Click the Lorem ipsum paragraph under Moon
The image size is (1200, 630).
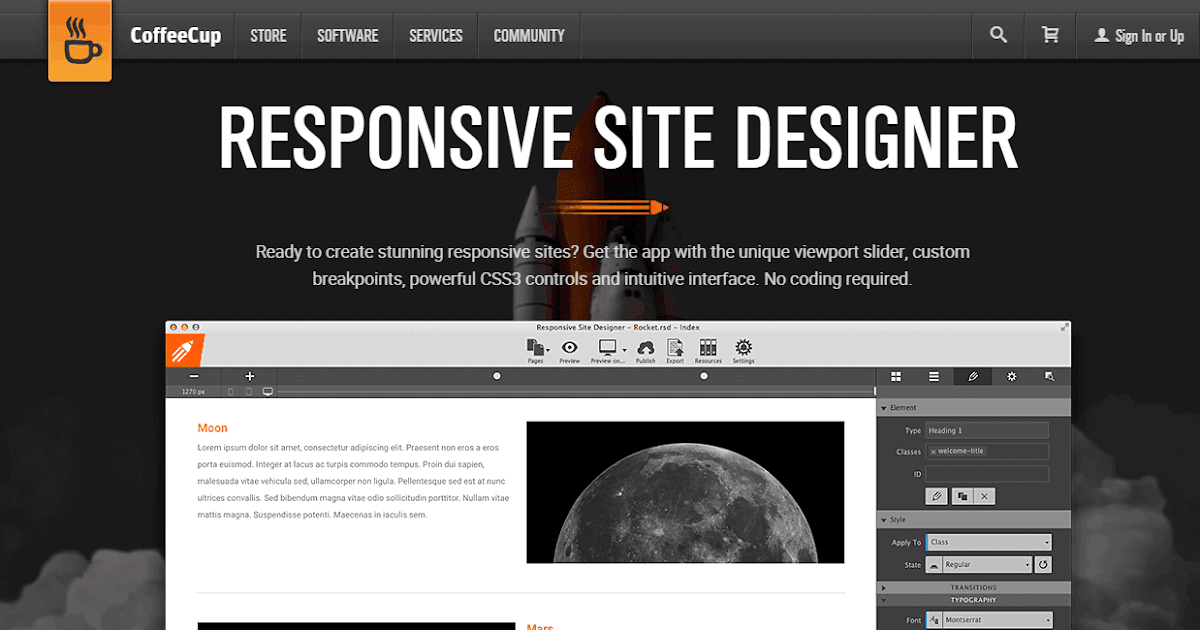point(353,481)
